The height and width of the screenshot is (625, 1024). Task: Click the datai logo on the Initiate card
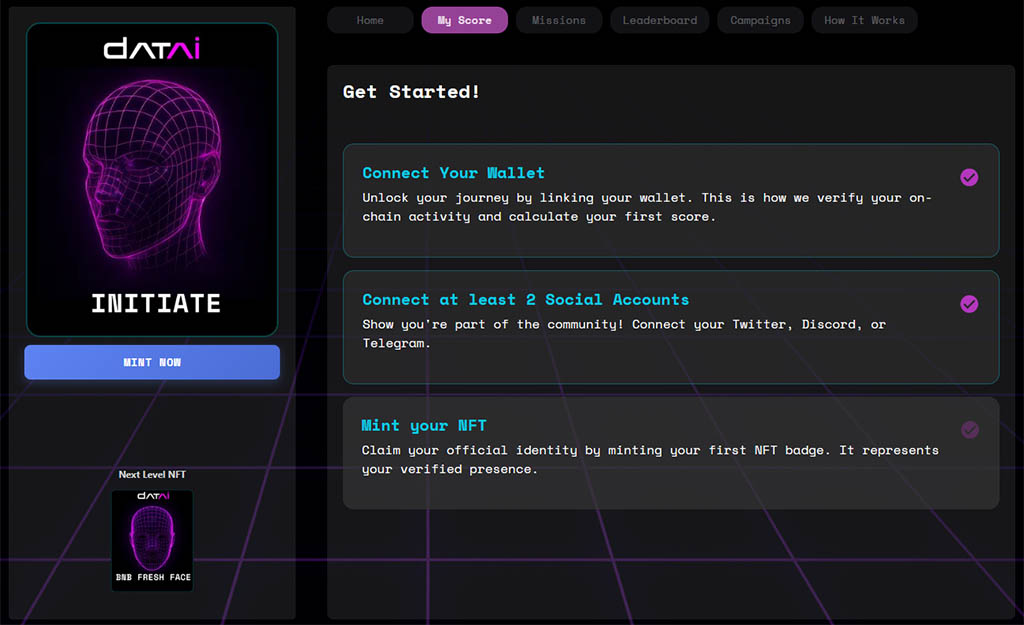click(152, 48)
